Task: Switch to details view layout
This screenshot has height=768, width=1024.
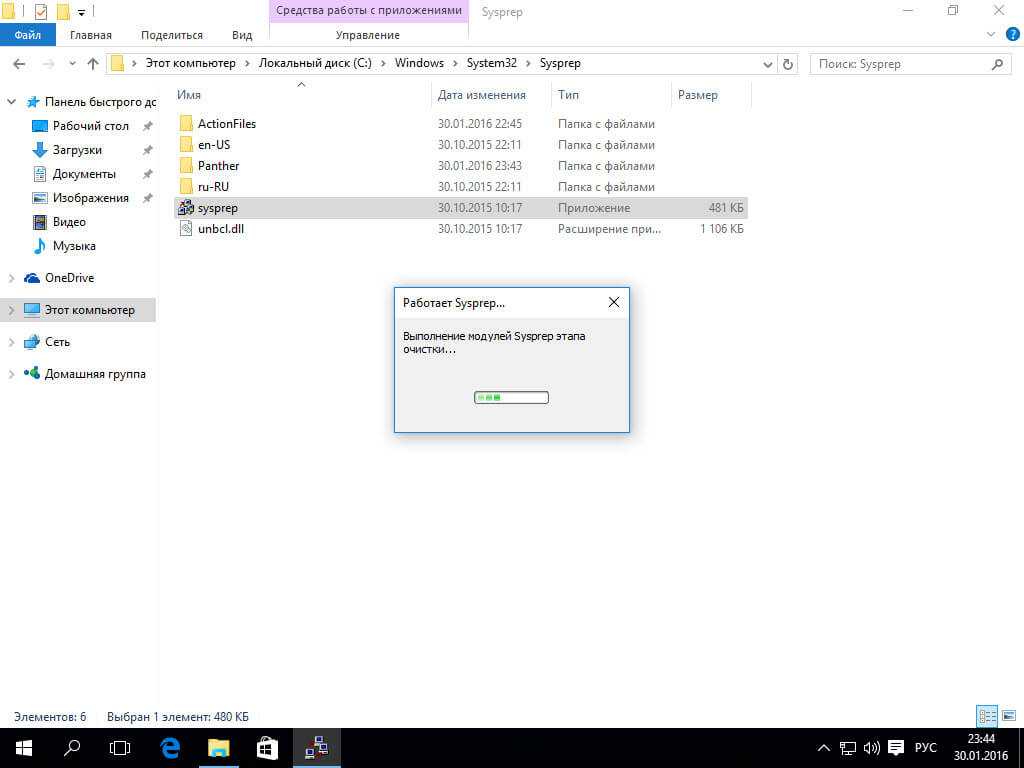Action: [x=987, y=716]
